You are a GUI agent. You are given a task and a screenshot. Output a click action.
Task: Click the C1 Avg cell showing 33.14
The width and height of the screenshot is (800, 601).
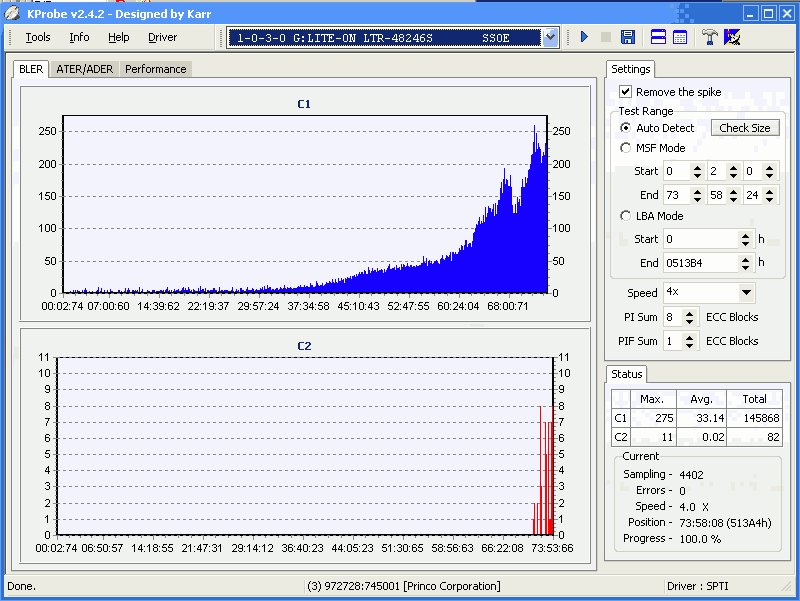tap(702, 418)
